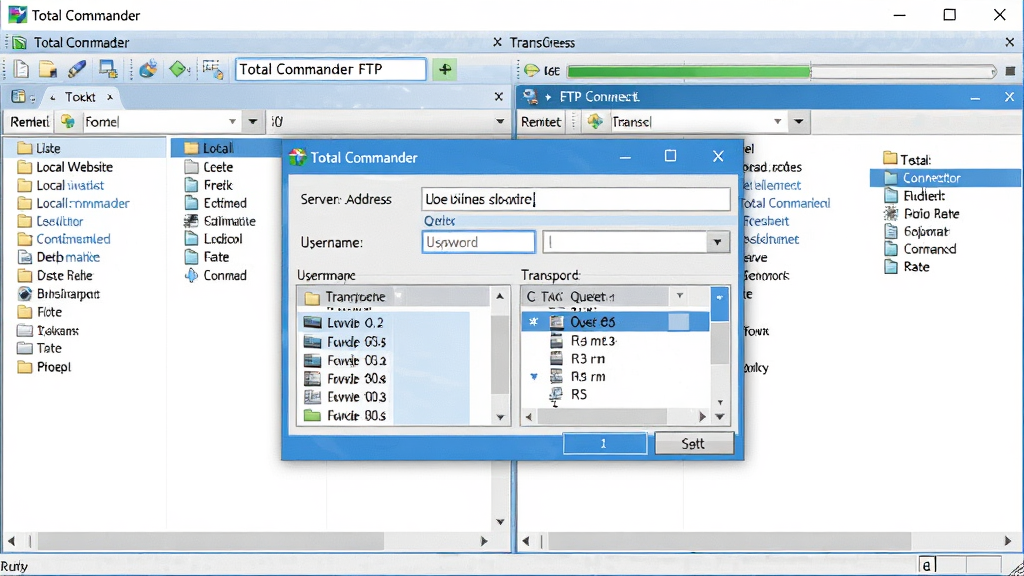Viewport: 1024px width, 576px height.
Task: Click the green folder icon beside Fande 80.s
Action: [312, 415]
